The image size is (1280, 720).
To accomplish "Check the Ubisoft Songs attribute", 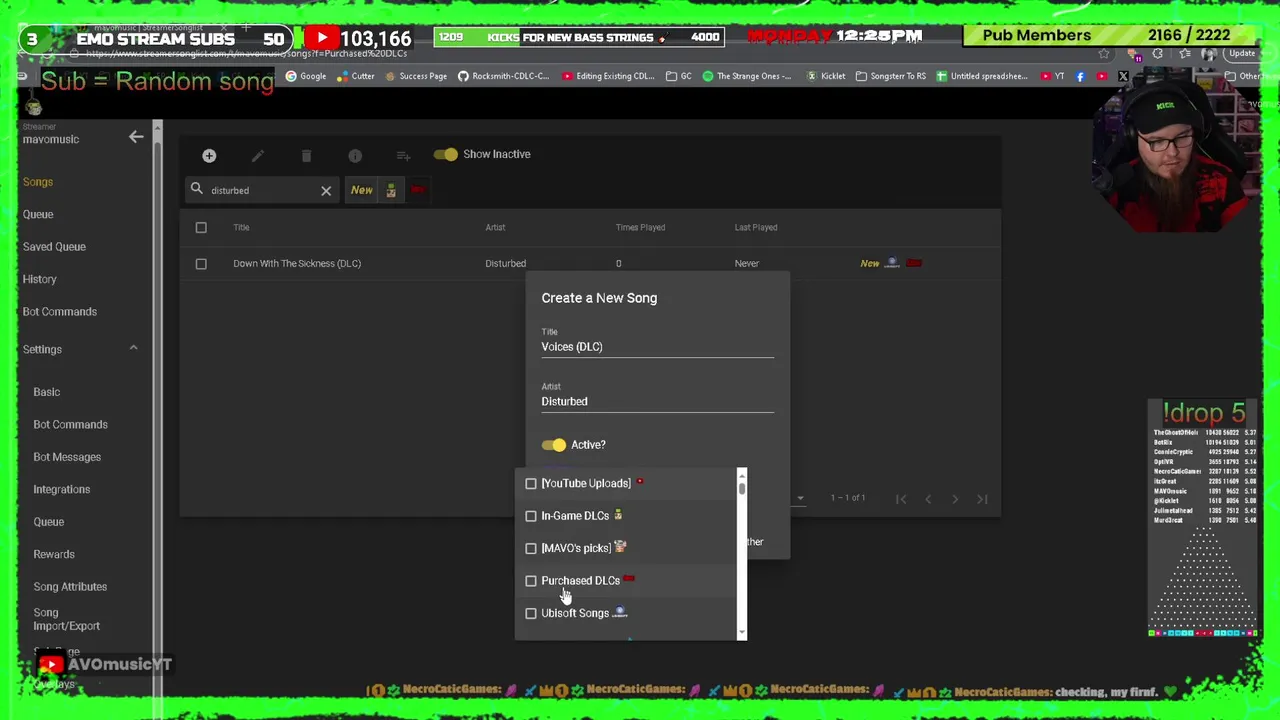I will pyautogui.click(x=531, y=613).
